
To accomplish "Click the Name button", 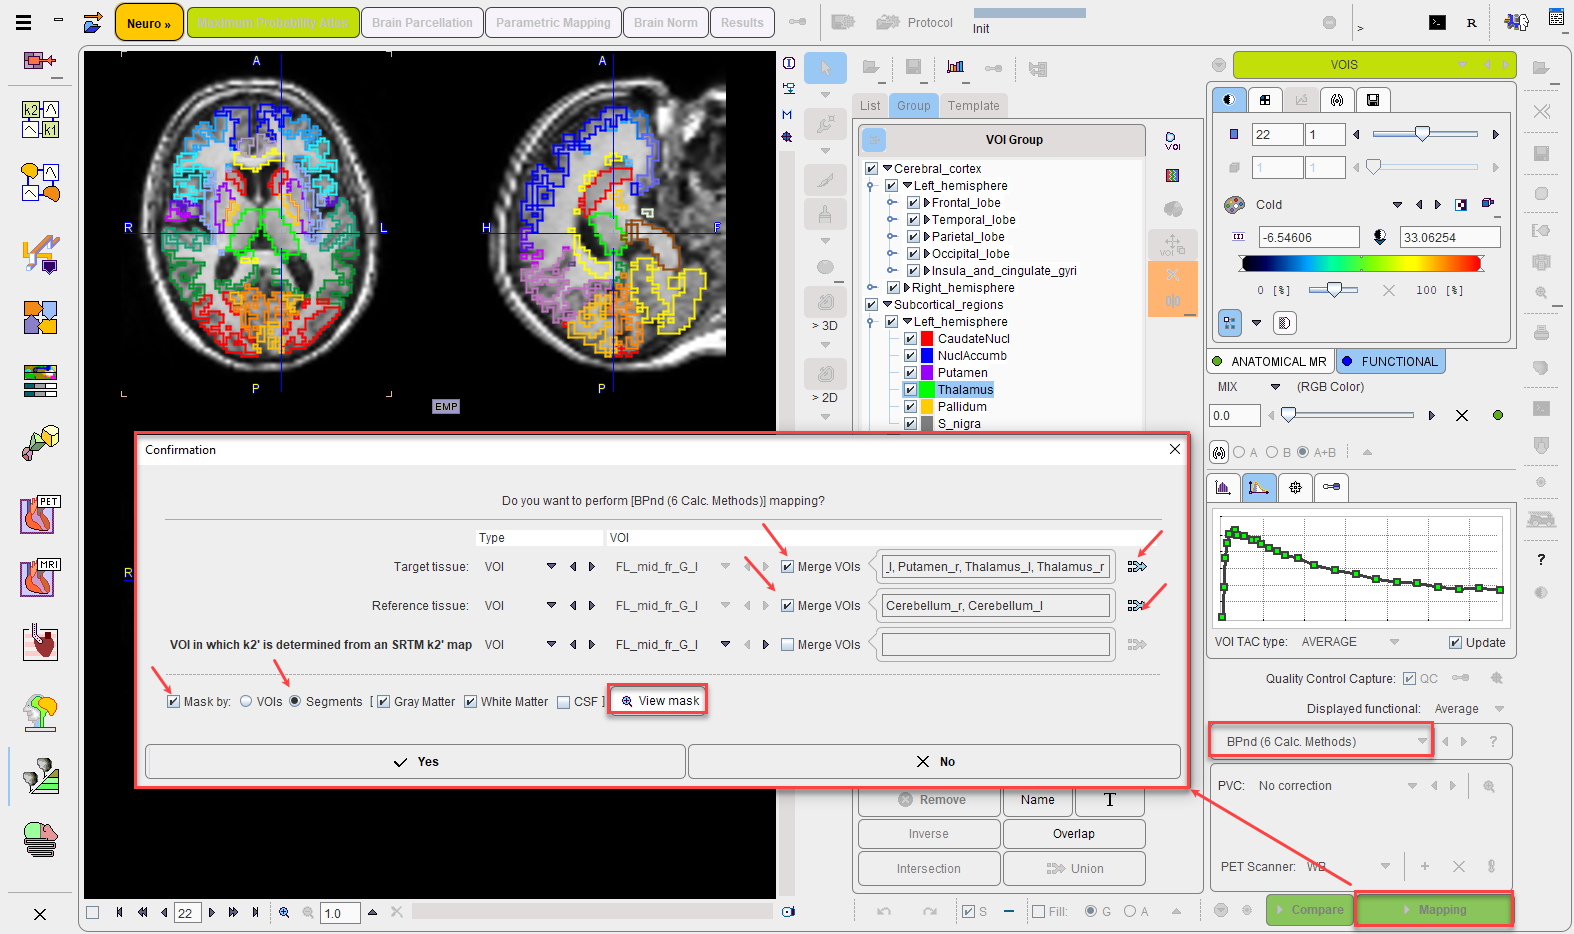I will click(1038, 800).
